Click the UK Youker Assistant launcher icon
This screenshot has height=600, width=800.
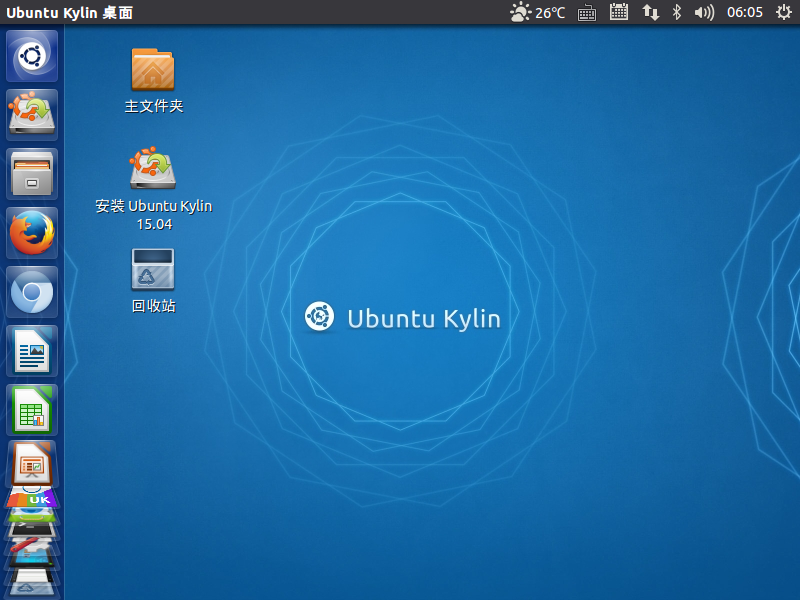pos(34,498)
